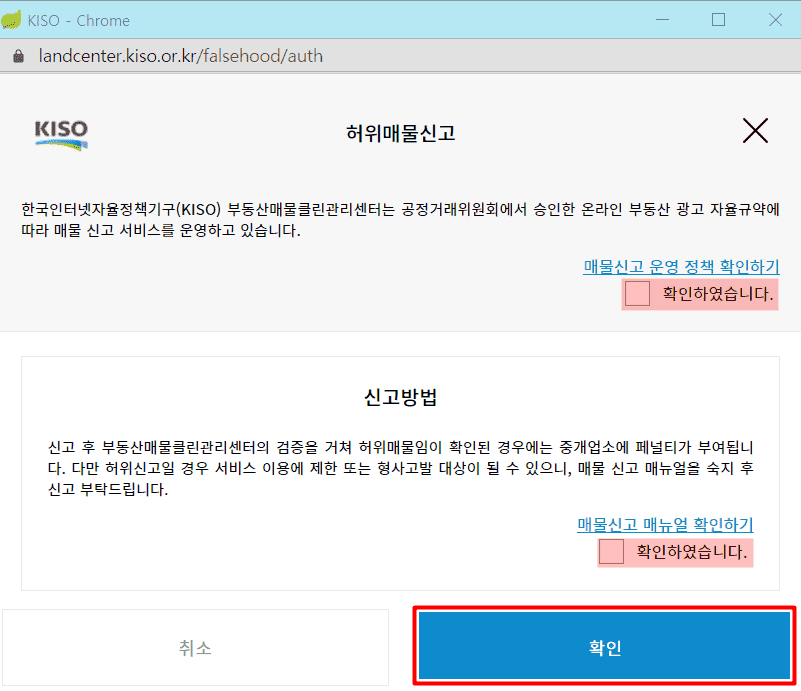Minimize the KISO Chrome window
The height and width of the screenshot is (691, 801).
660,20
